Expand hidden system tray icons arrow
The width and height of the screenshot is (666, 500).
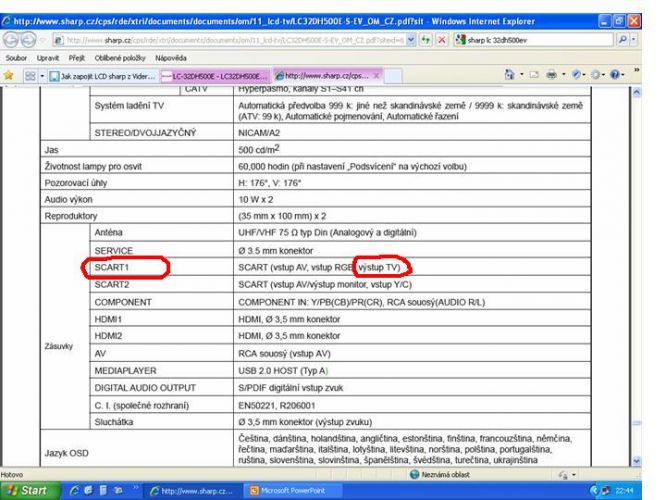pyautogui.click(x=594, y=491)
